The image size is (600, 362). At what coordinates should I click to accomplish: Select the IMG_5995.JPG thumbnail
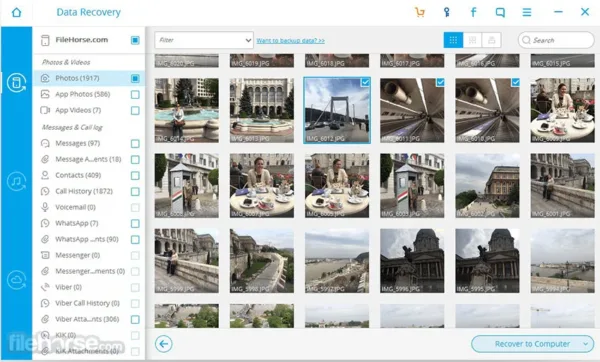pyautogui.click(x=488, y=261)
